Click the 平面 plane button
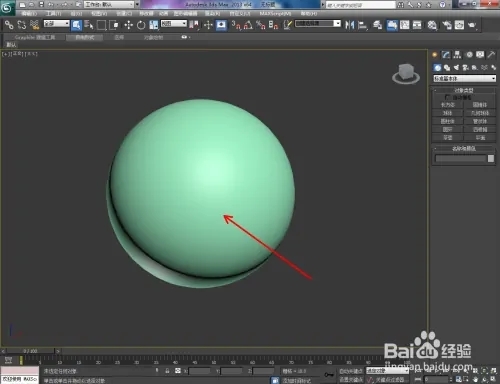This screenshot has height=384, width=500. (480, 137)
